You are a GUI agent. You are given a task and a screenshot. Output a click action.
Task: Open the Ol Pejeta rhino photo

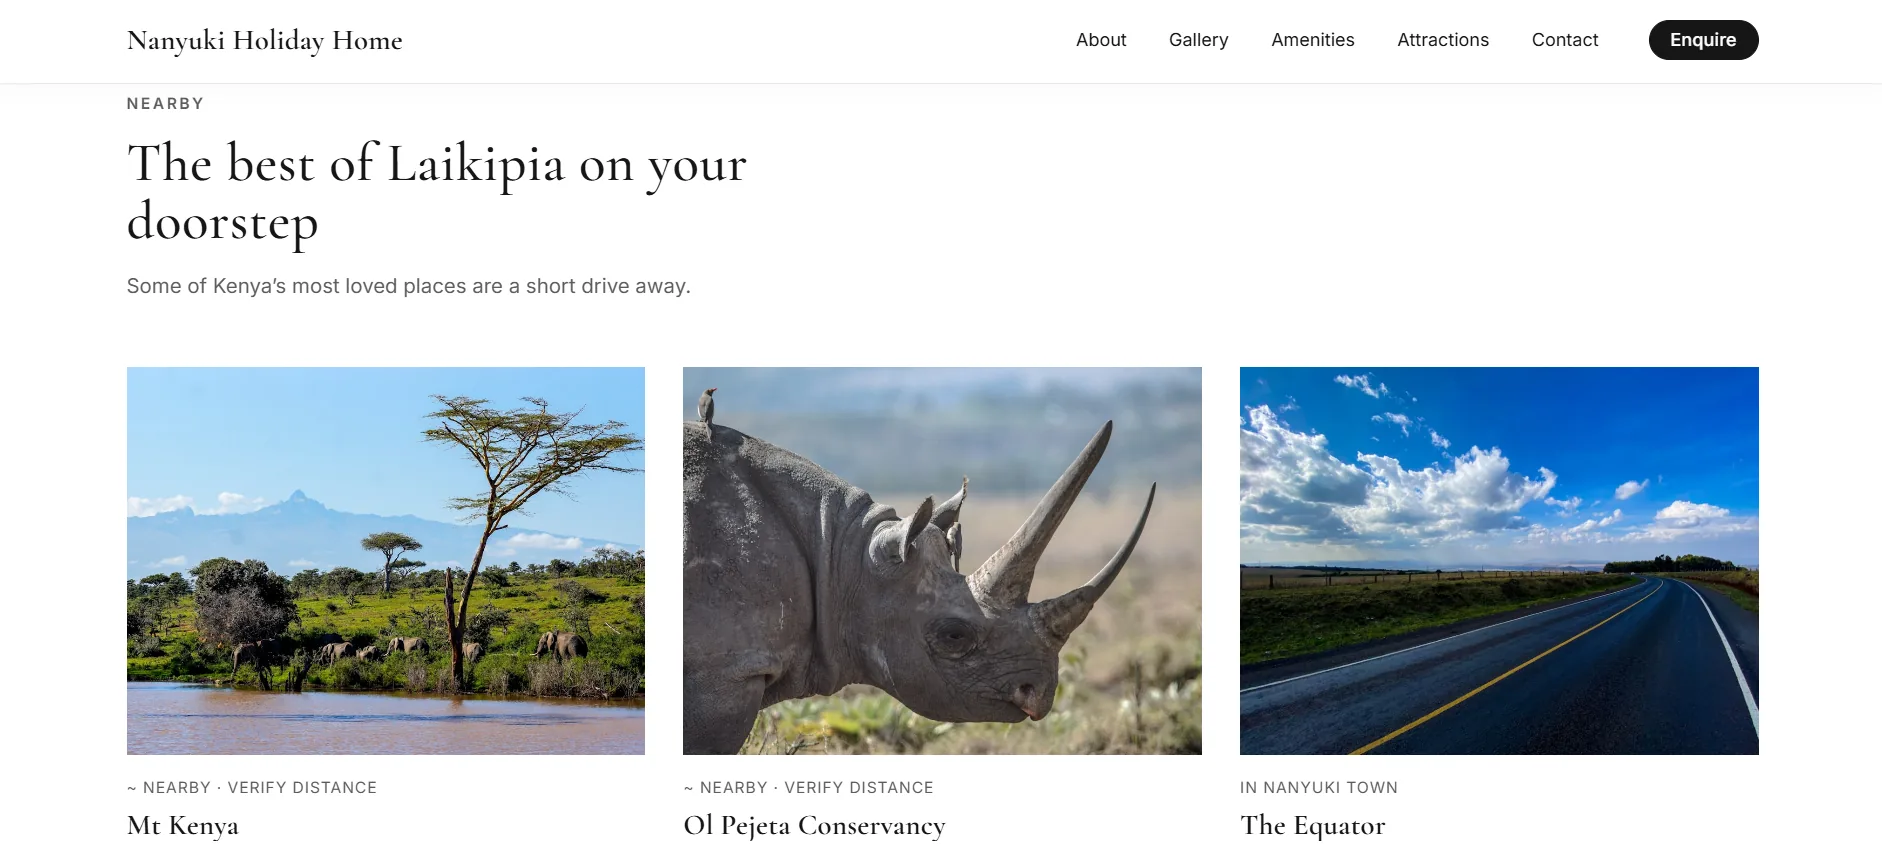coord(942,561)
